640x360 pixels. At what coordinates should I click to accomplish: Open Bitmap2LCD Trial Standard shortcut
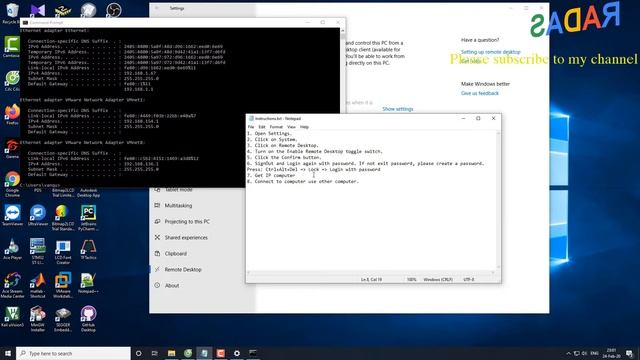(63, 218)
